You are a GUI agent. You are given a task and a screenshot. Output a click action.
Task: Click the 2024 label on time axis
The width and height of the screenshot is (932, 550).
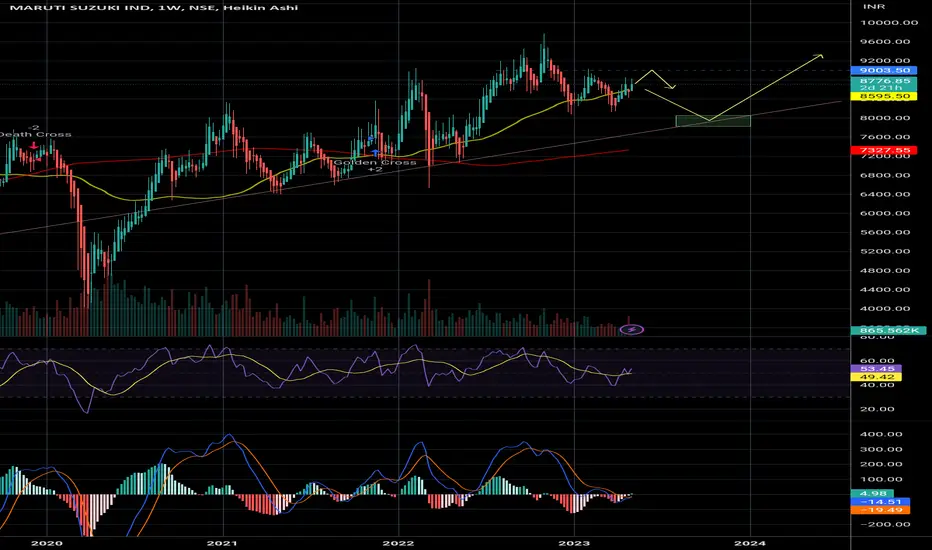(750, 543)
